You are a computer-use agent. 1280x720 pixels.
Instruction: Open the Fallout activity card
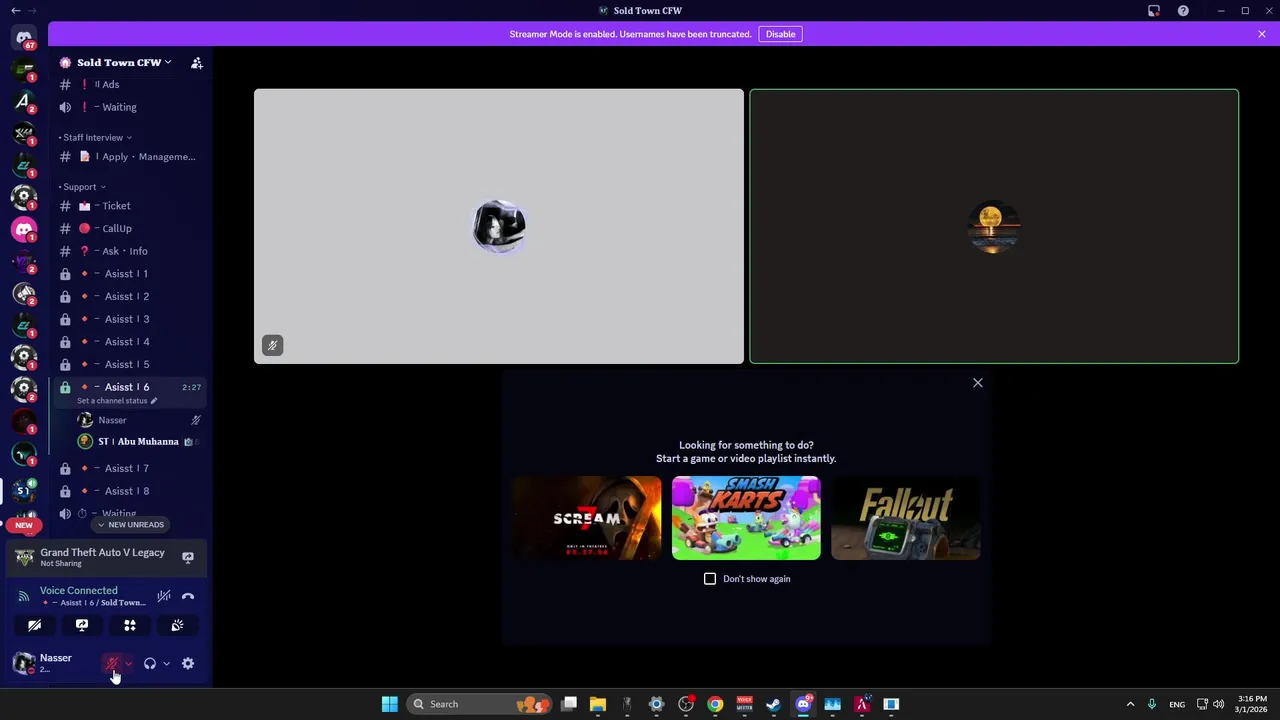[906, 518]
